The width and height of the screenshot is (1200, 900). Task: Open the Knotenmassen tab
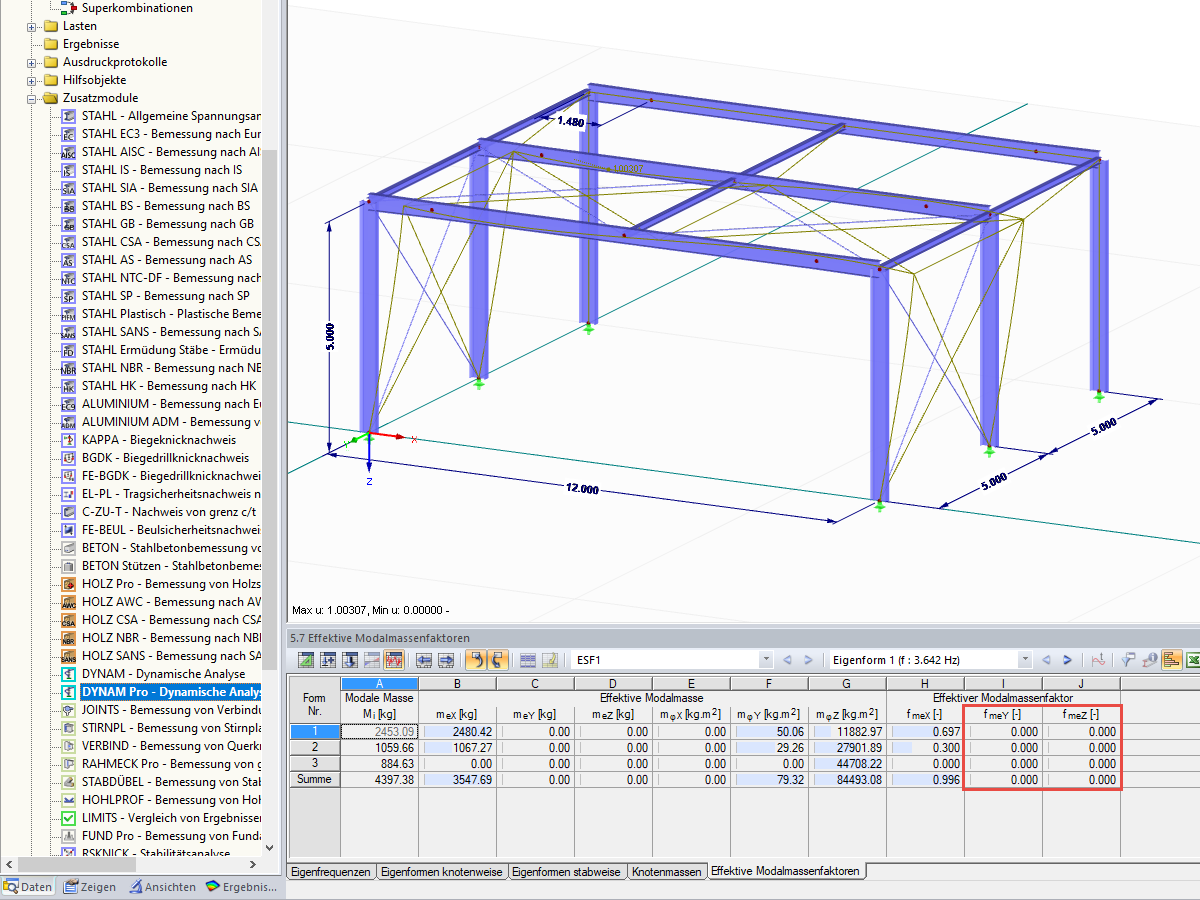667,871
